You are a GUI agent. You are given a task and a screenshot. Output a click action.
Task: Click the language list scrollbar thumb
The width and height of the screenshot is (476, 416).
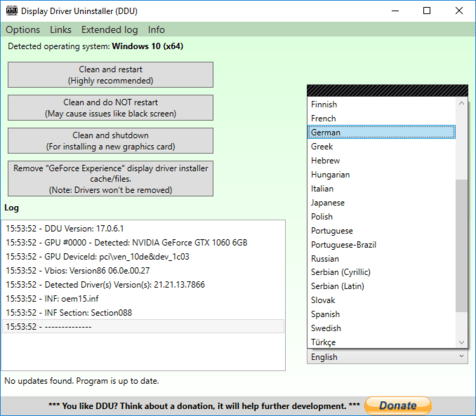pos(461,246)
